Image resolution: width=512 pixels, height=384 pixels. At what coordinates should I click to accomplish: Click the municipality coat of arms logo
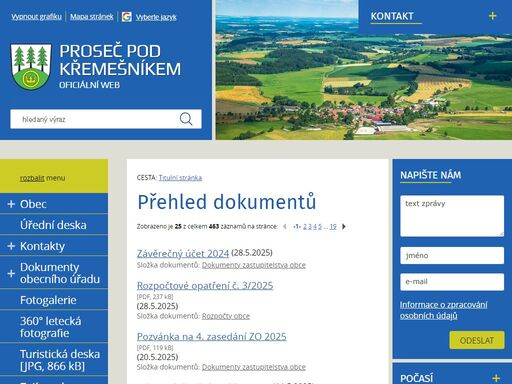[31, 66]
